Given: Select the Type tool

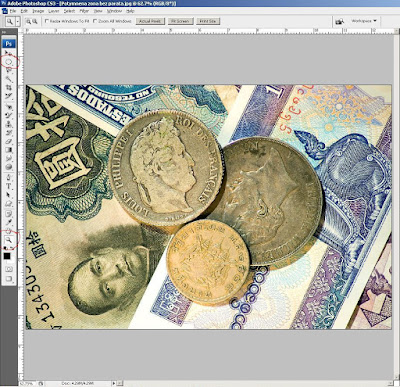Looking at the screenshot, I should pos(9,186).
